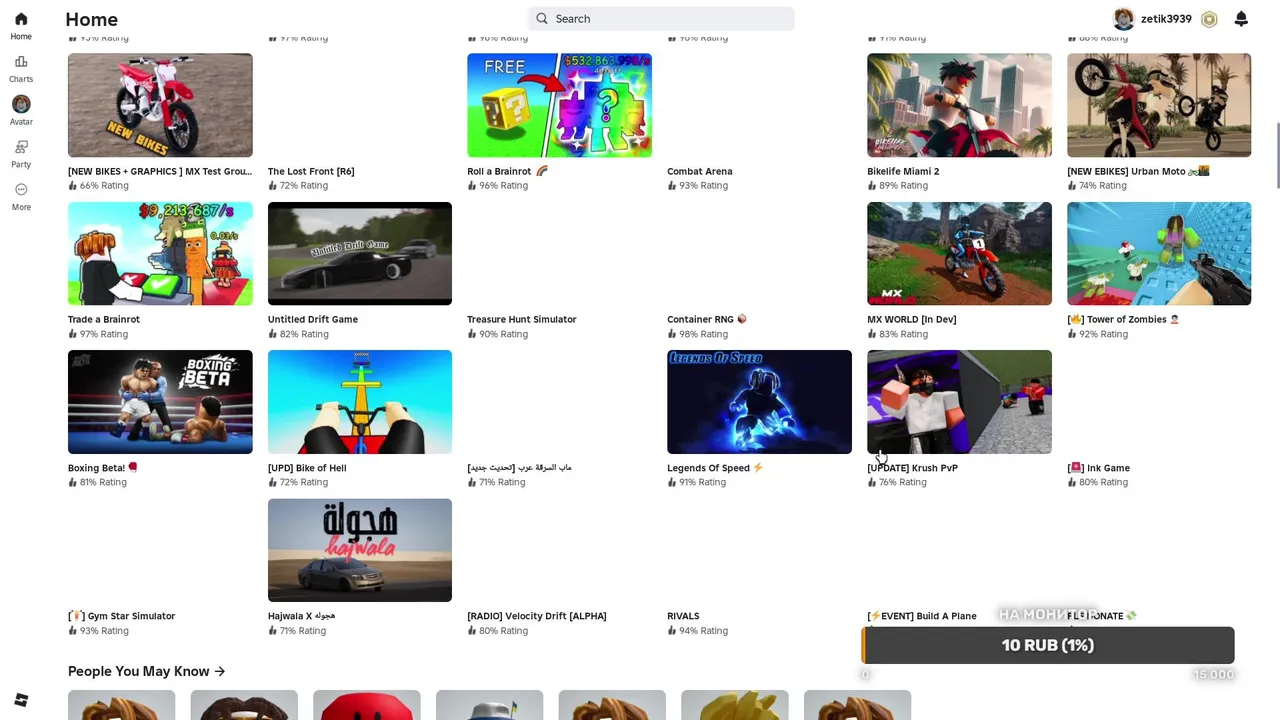Click the Gym Star Simulator title
This screenshot has width=1280, height=720.
tap(122, 616)
